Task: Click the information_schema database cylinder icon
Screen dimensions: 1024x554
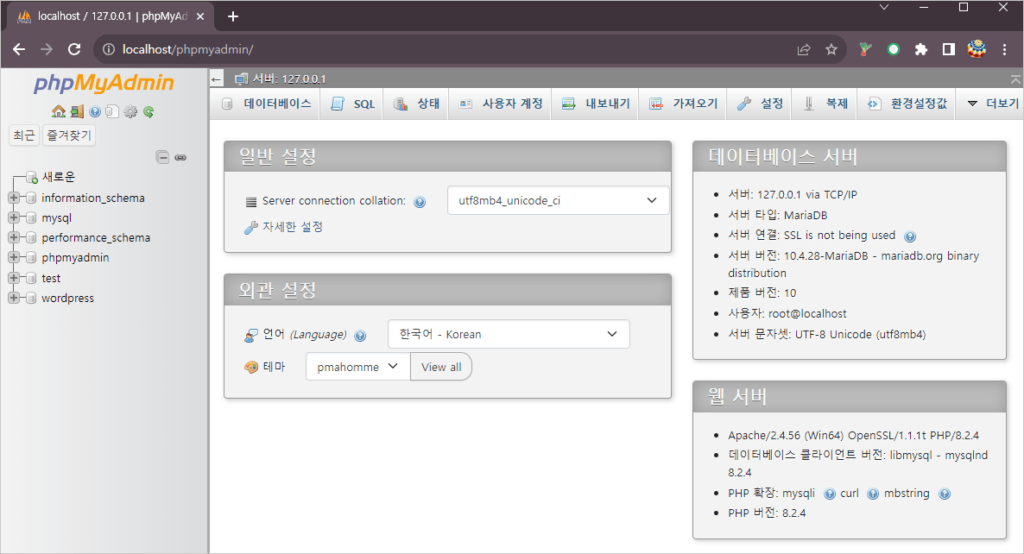Action: point(31,198)
